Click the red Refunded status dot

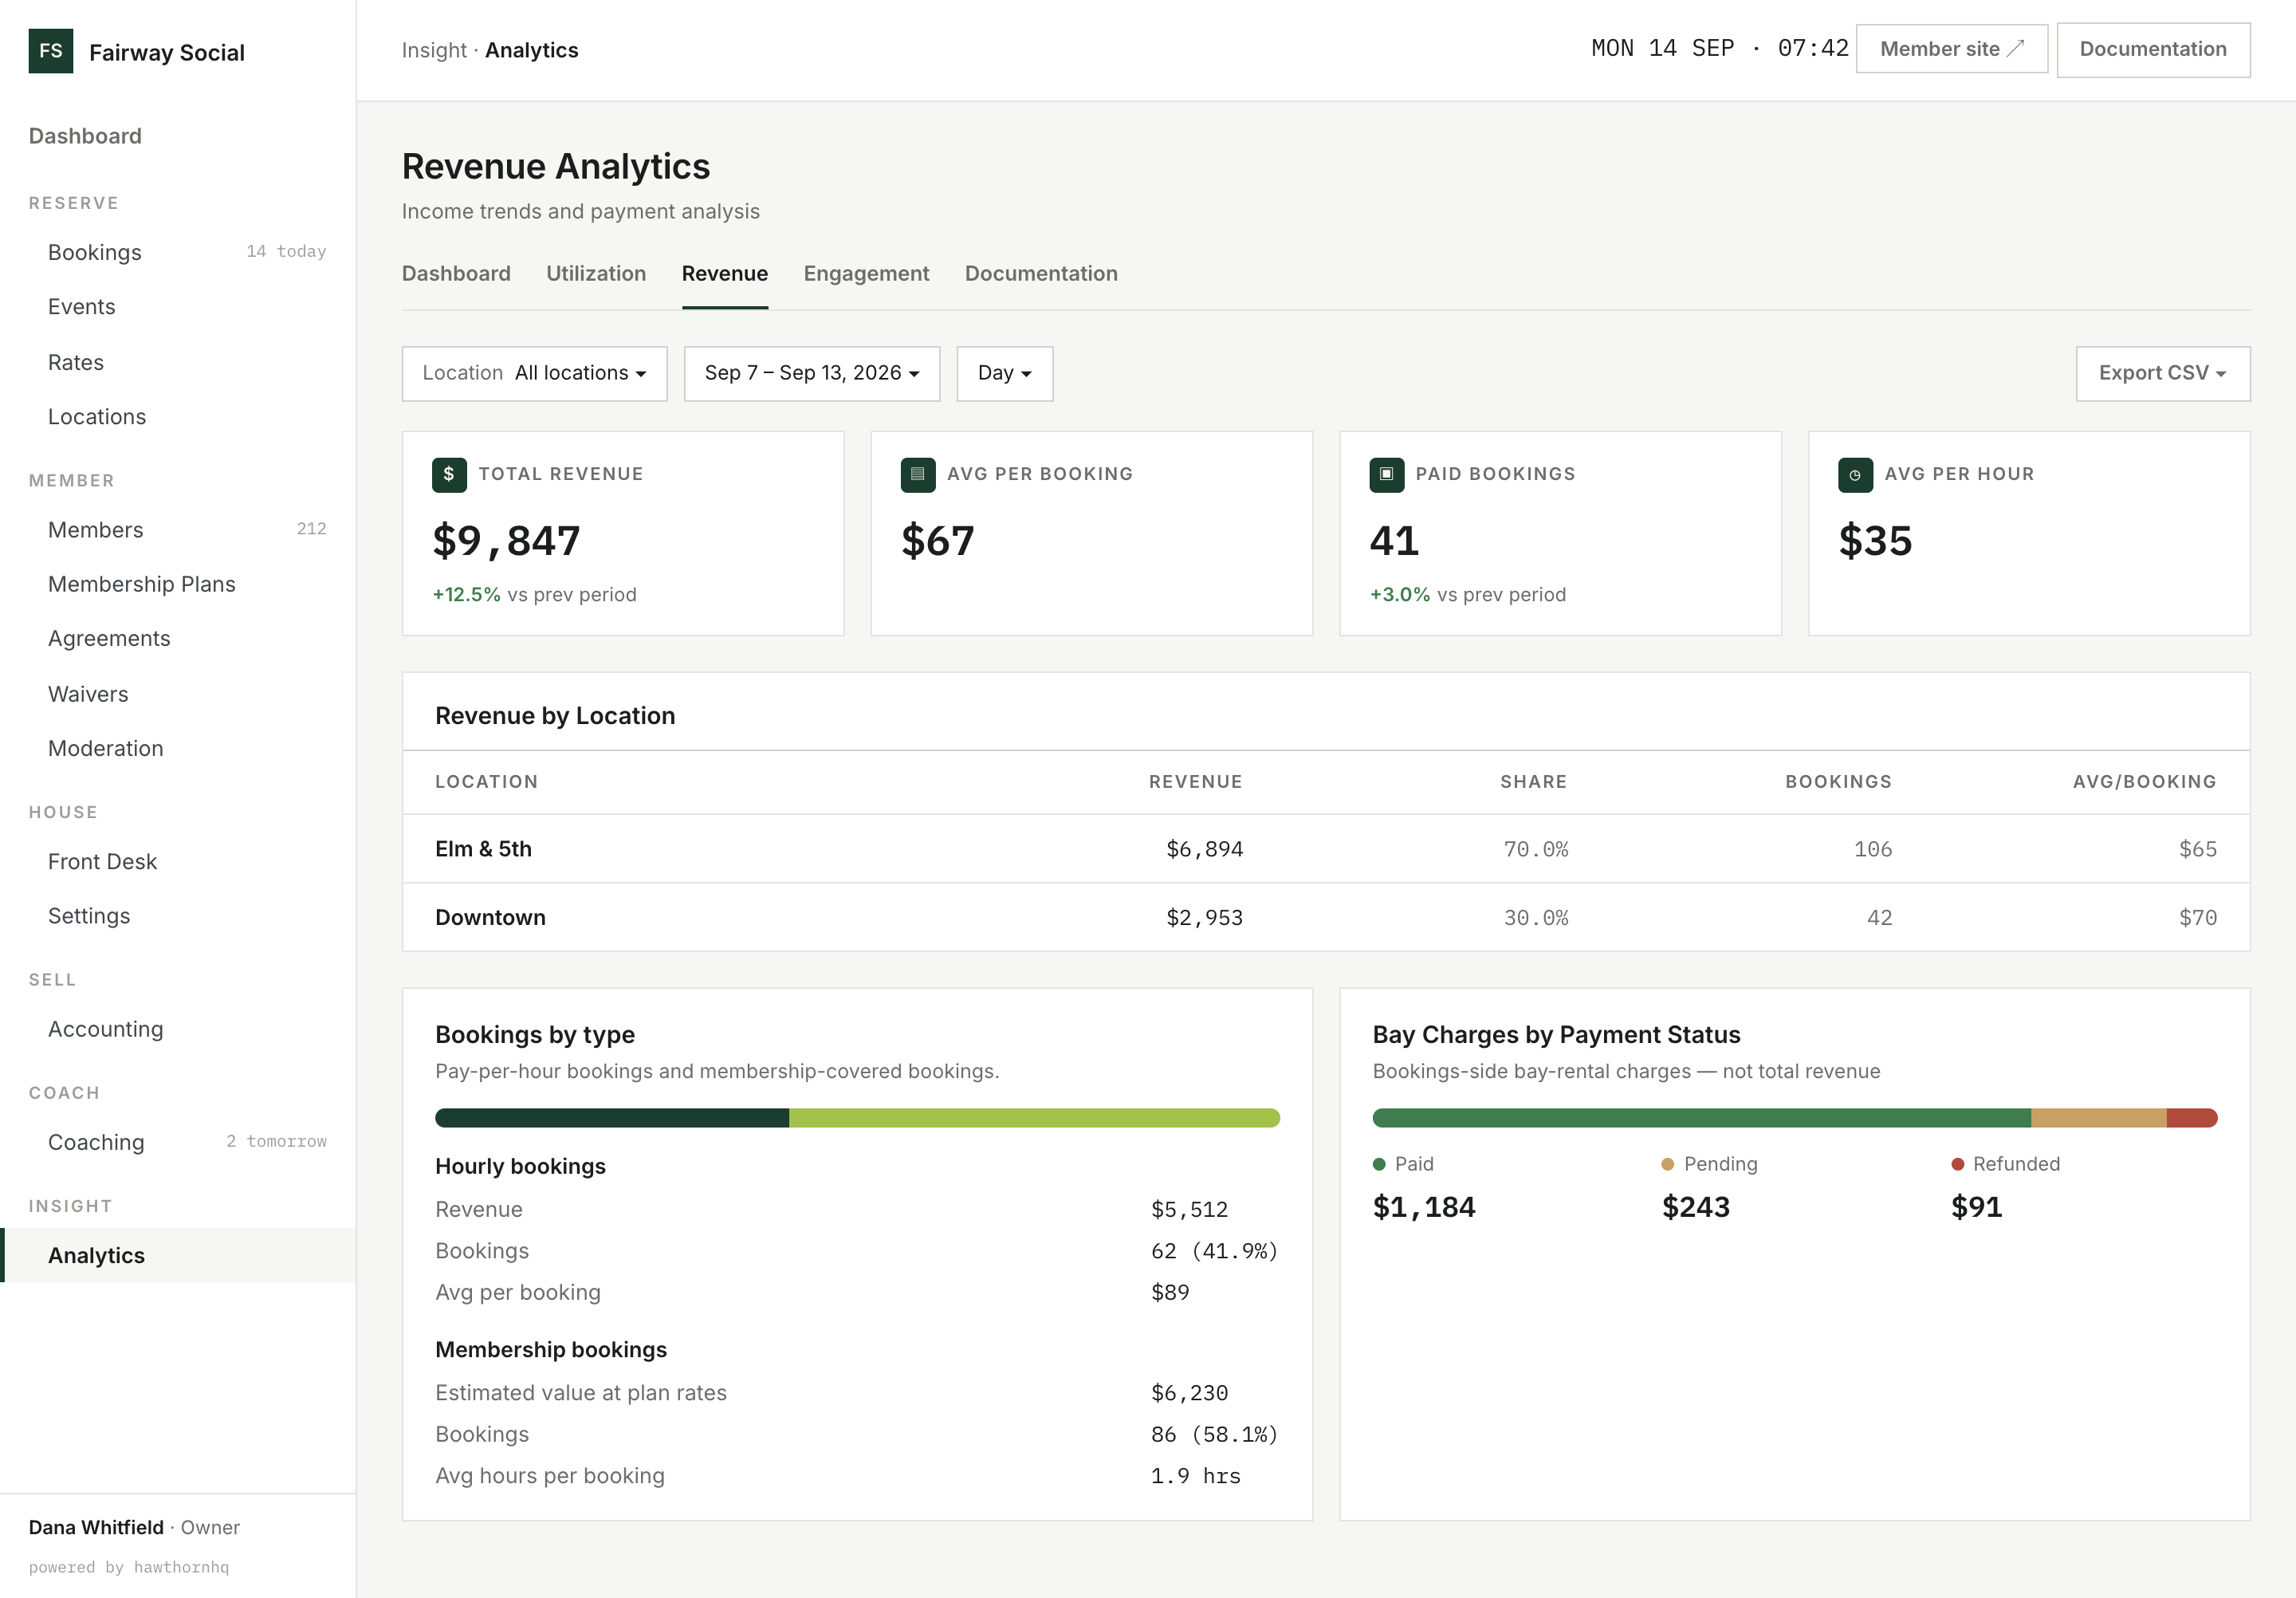click(1957, 1164)
